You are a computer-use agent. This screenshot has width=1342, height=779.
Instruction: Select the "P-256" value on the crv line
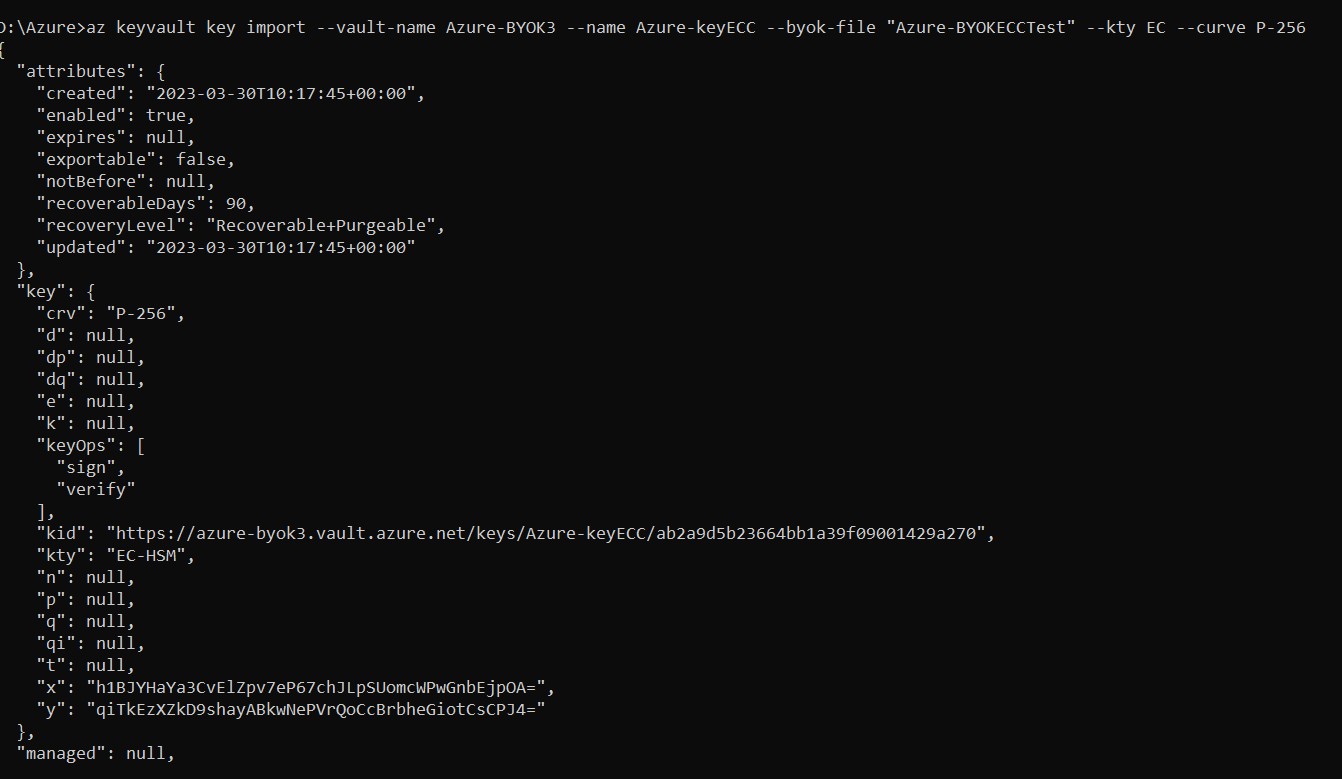141,313
